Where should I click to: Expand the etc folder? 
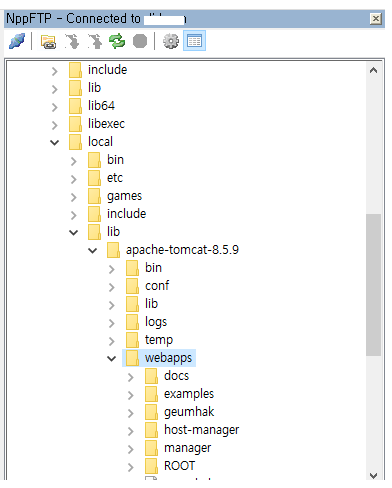pyautogui.click(x=74, y=179)
